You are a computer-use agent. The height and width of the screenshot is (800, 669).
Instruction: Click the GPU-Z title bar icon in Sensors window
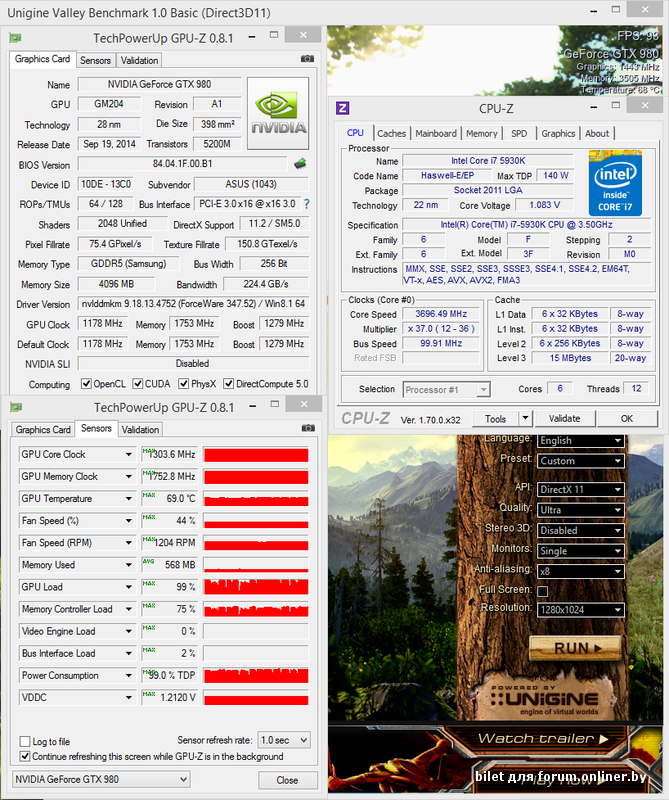click(16, 407)
